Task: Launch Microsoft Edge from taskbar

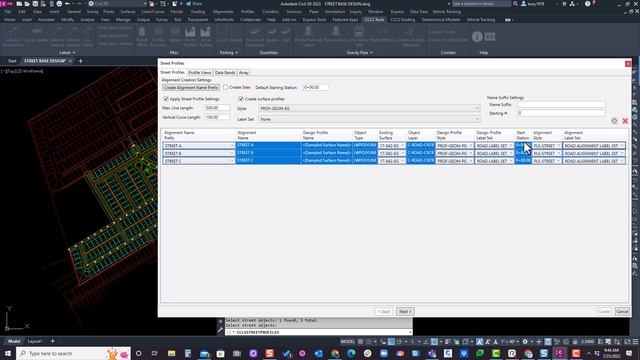Action: (x=351, y=353)
